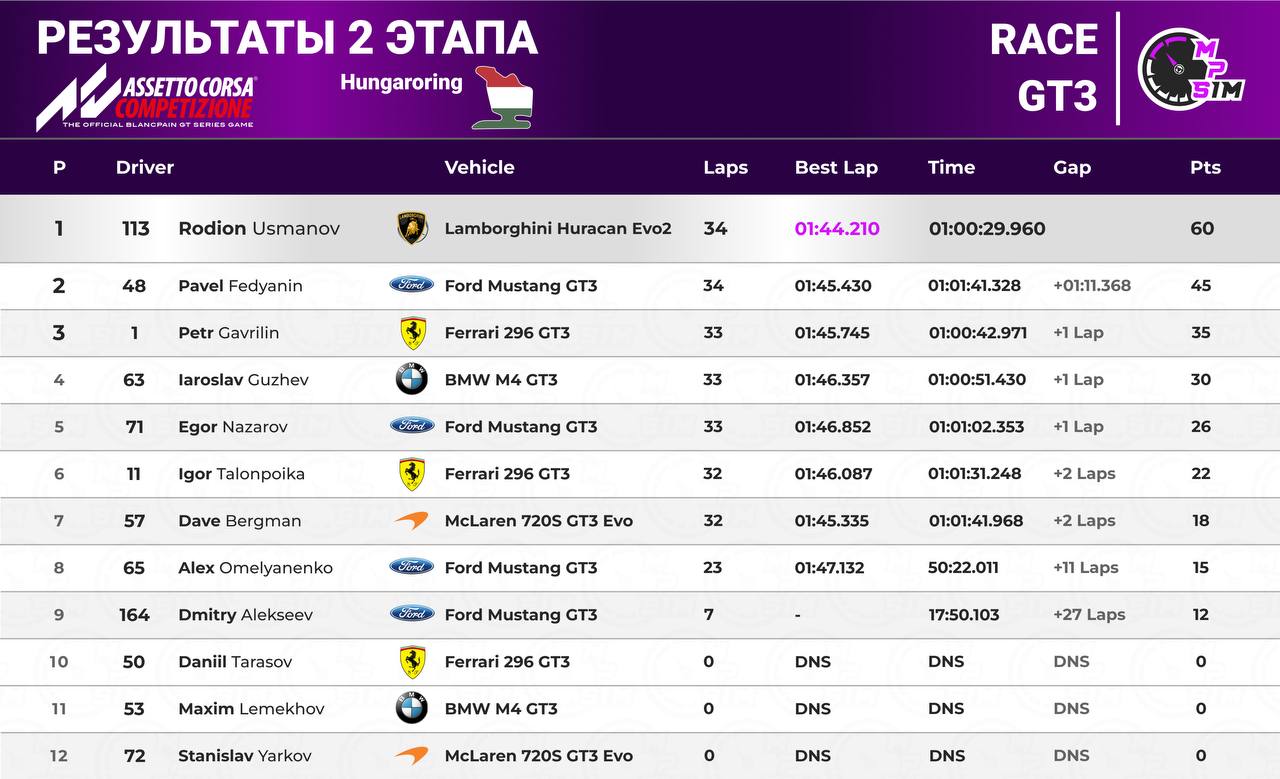
Task: Click race time '50:22.011'
Action: click(x=963, y=568)
